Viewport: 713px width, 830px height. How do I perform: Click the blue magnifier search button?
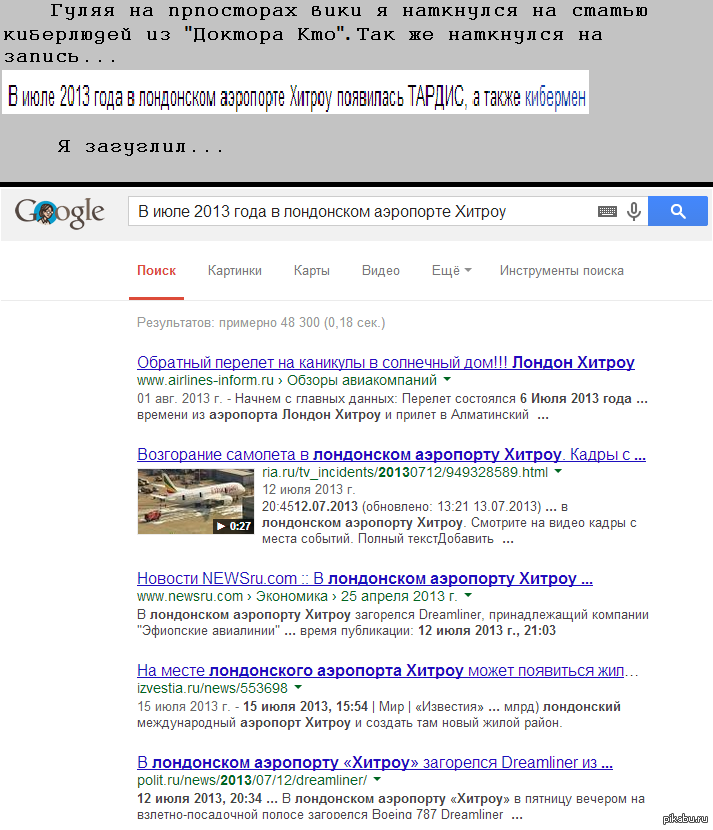coord(678,211)
